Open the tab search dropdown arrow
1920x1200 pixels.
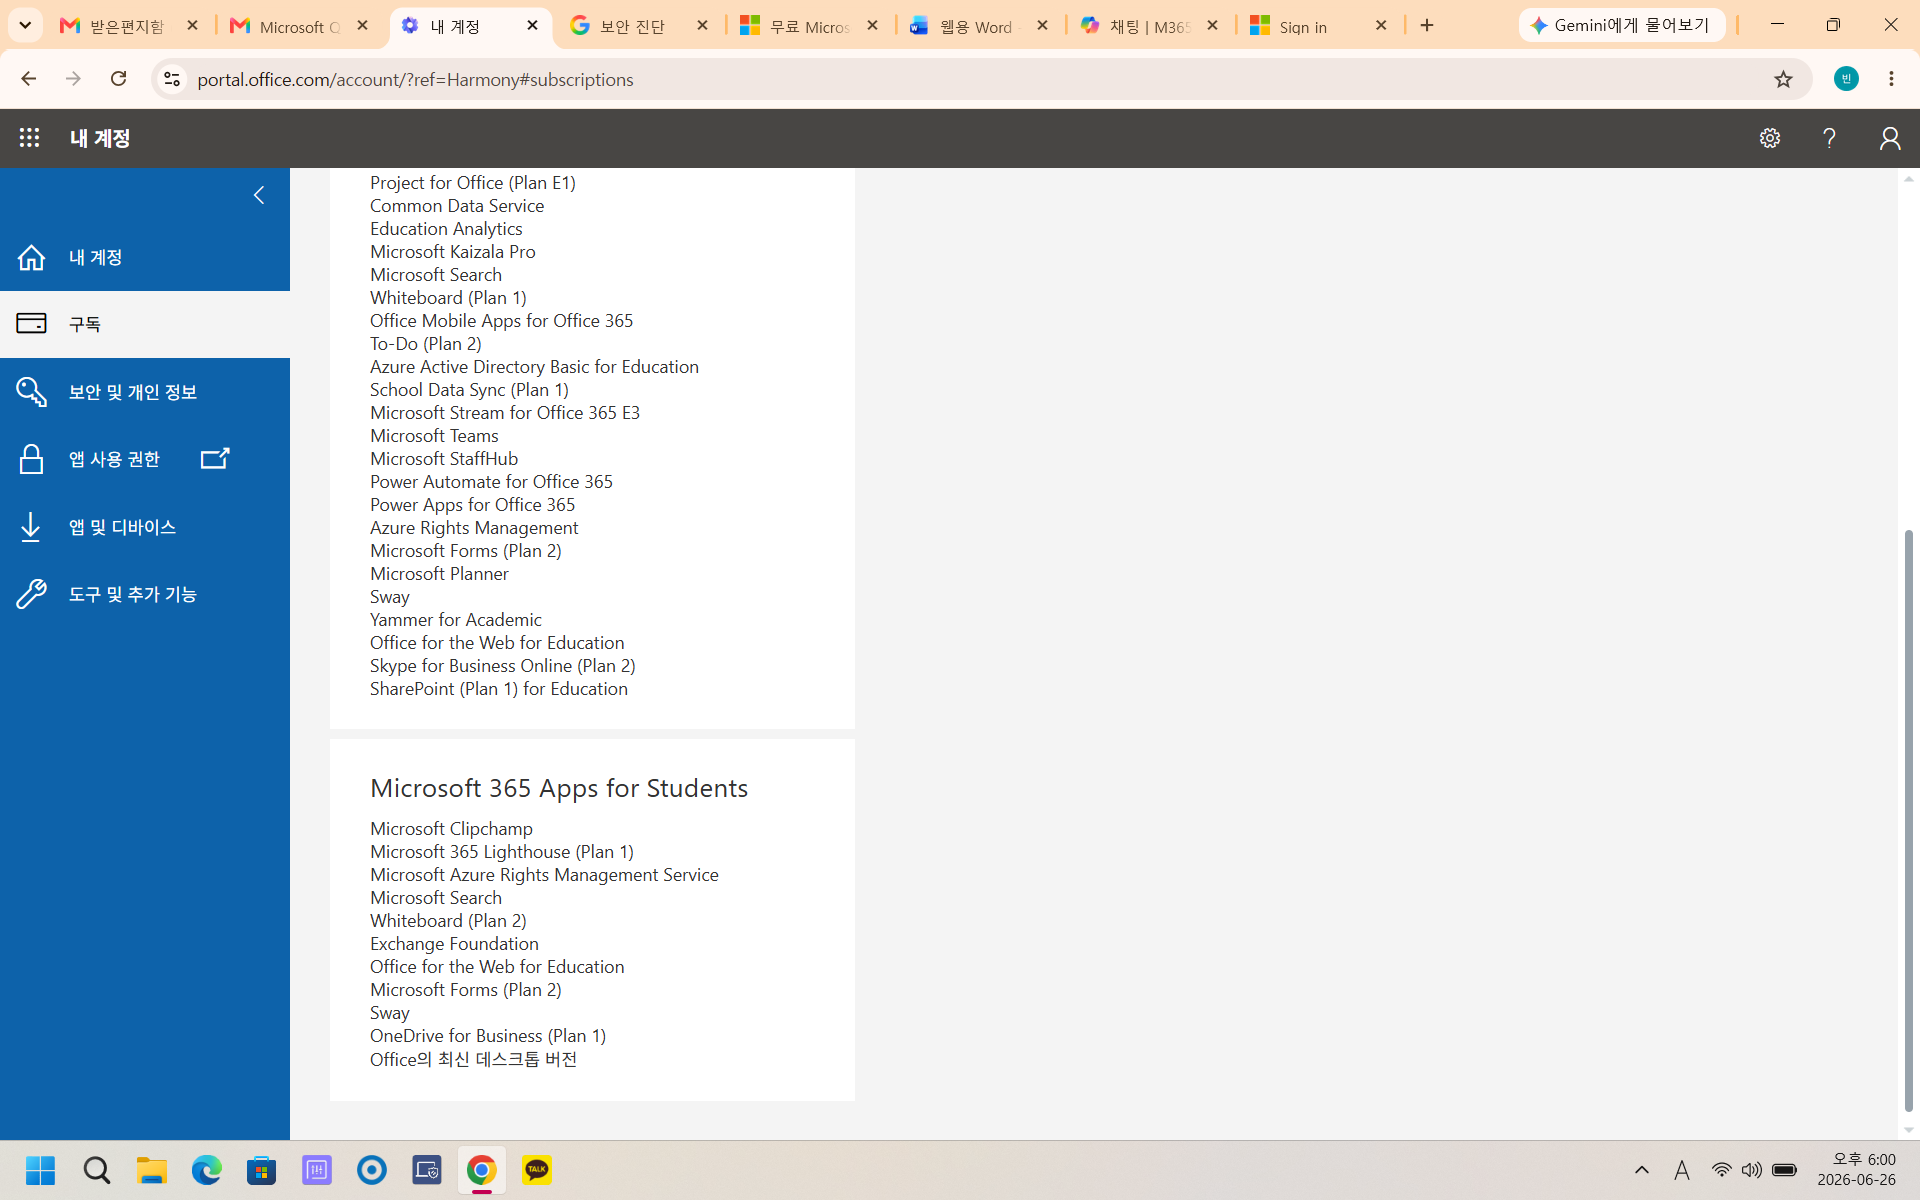click(25, 25)
